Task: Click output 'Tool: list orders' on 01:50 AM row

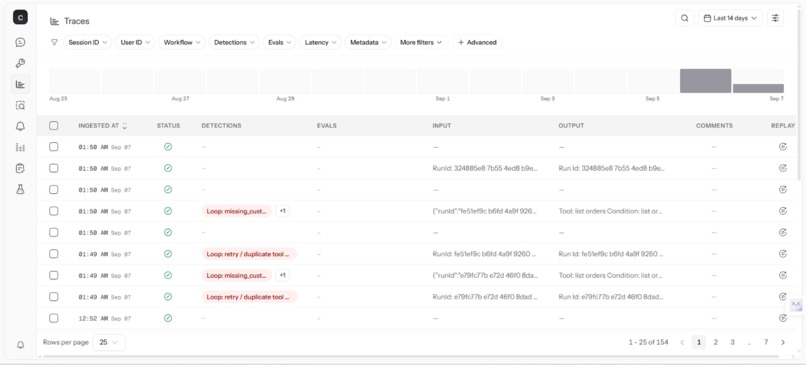Action: [611, 211]
